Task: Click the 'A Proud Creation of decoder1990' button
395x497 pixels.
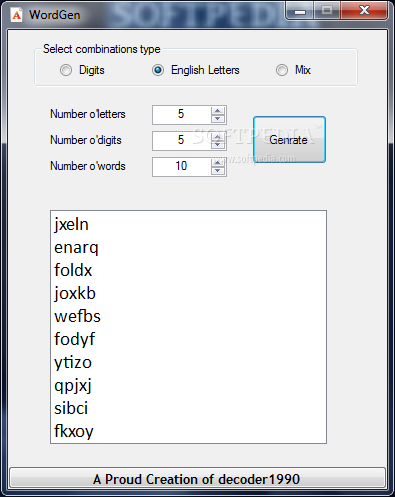Action: click(x=197, y=479)
